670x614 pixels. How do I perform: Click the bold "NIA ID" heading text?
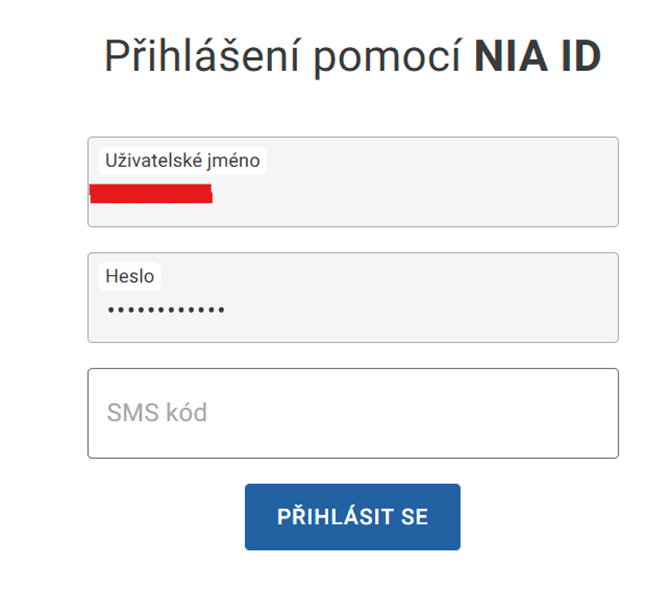[537, 57]
